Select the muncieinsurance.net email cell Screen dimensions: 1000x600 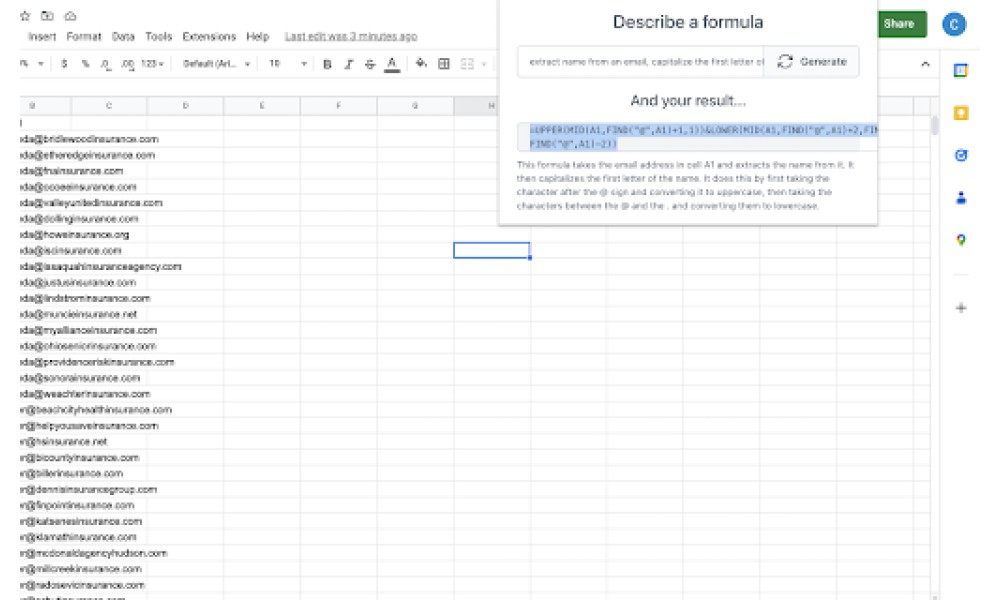(x=78, y=314)
